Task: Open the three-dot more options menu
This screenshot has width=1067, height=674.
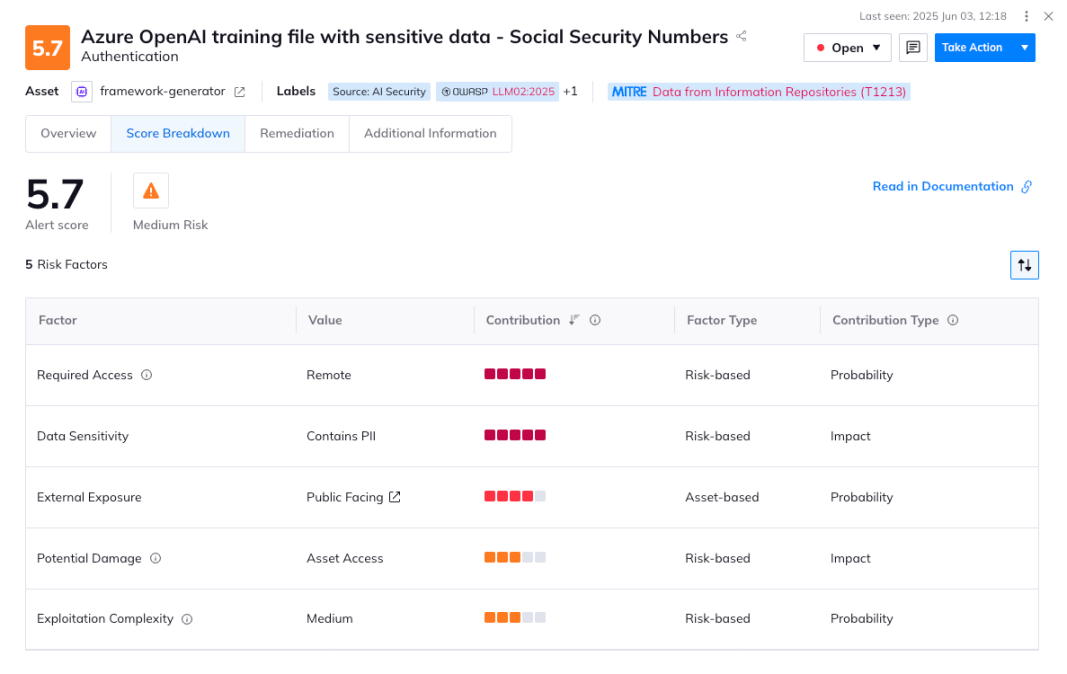Action: click(x=1026, y=16)
